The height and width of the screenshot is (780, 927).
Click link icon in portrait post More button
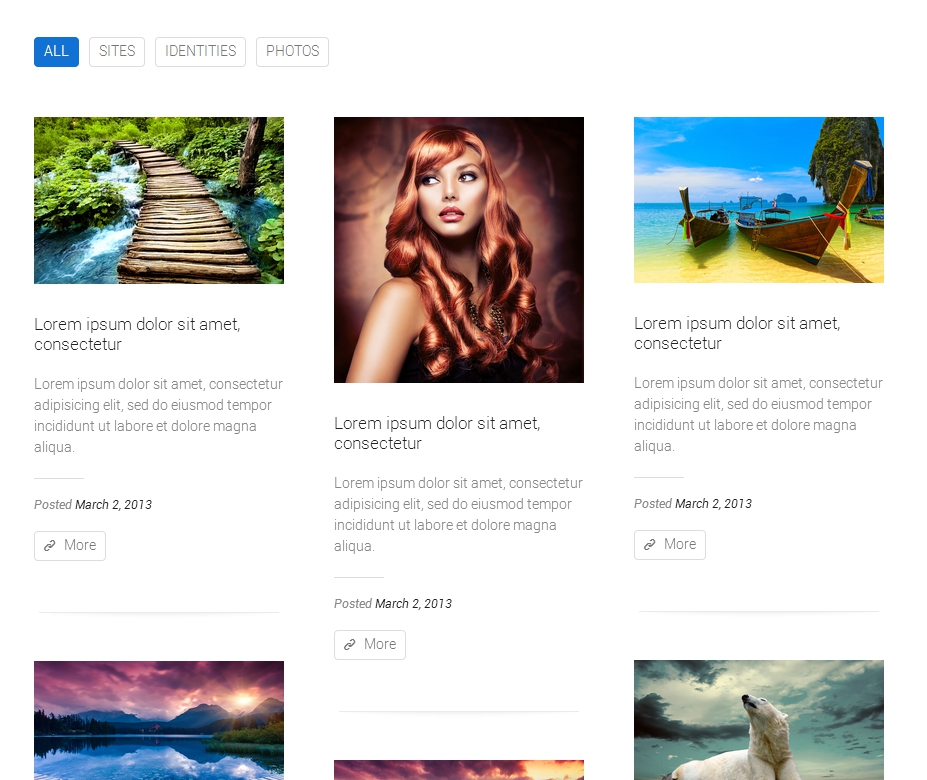click(x=350, y=645)
